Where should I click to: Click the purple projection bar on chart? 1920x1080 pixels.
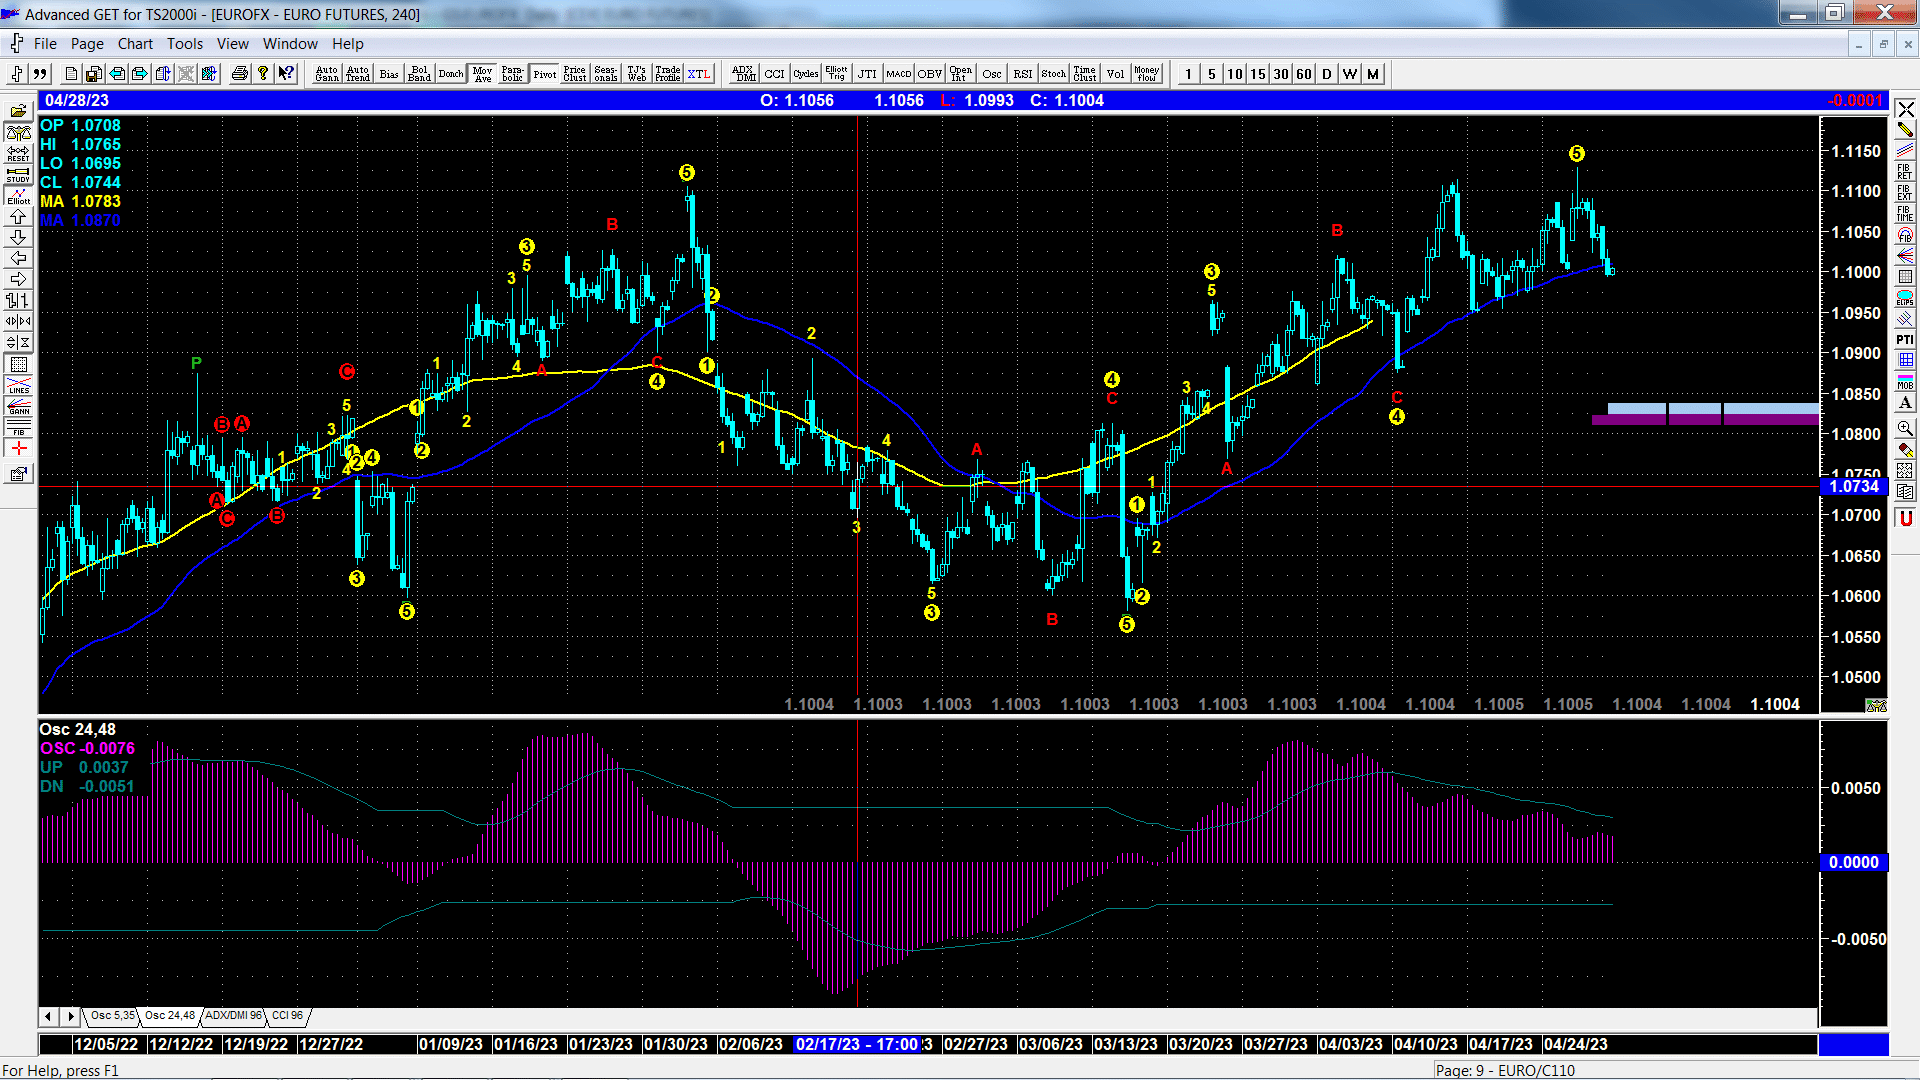(1705, 420)
